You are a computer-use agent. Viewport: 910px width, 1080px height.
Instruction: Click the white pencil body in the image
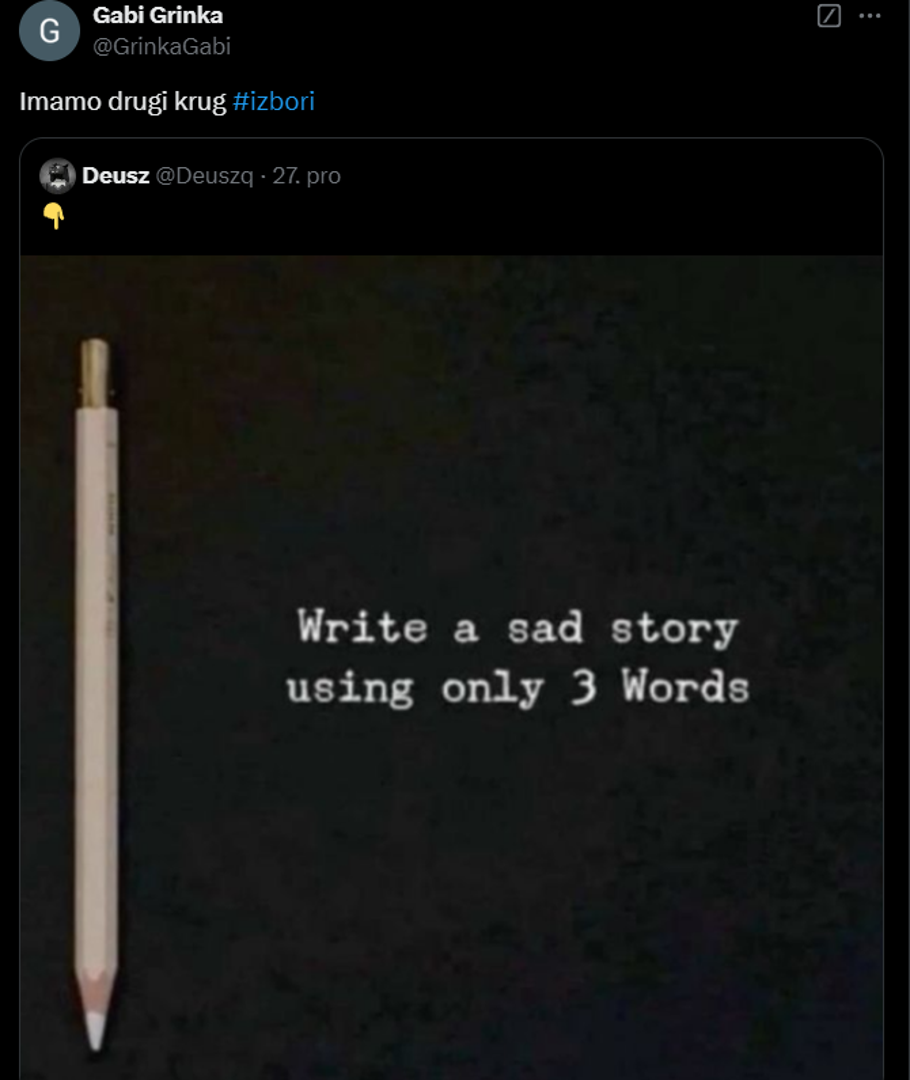point(96,680)
